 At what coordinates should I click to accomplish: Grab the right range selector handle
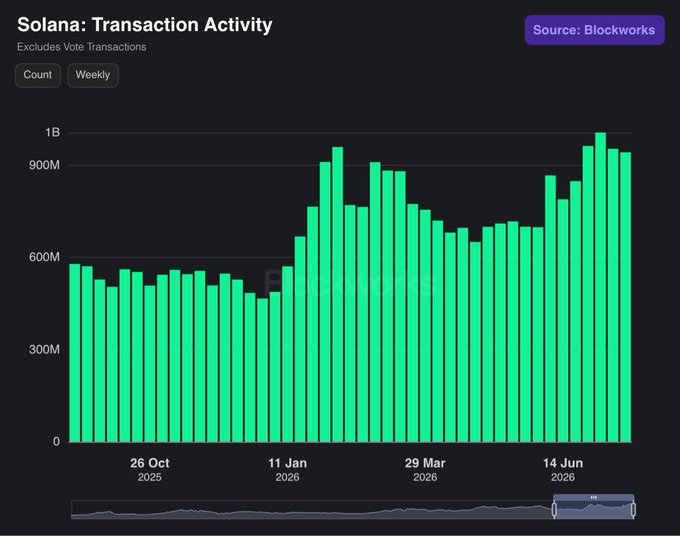tap(634, 510)
